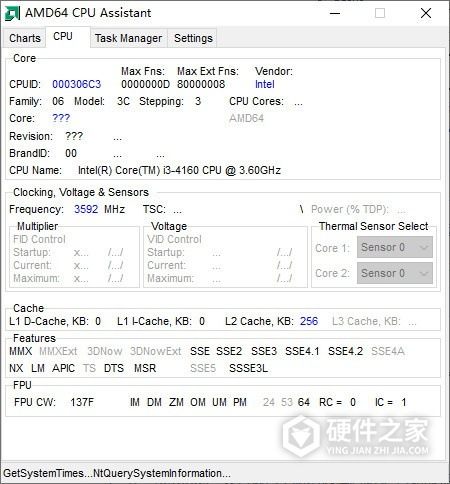Click the AMD logo icon in title bar
This screenshot has height=484, width=450.
[12, 13]
